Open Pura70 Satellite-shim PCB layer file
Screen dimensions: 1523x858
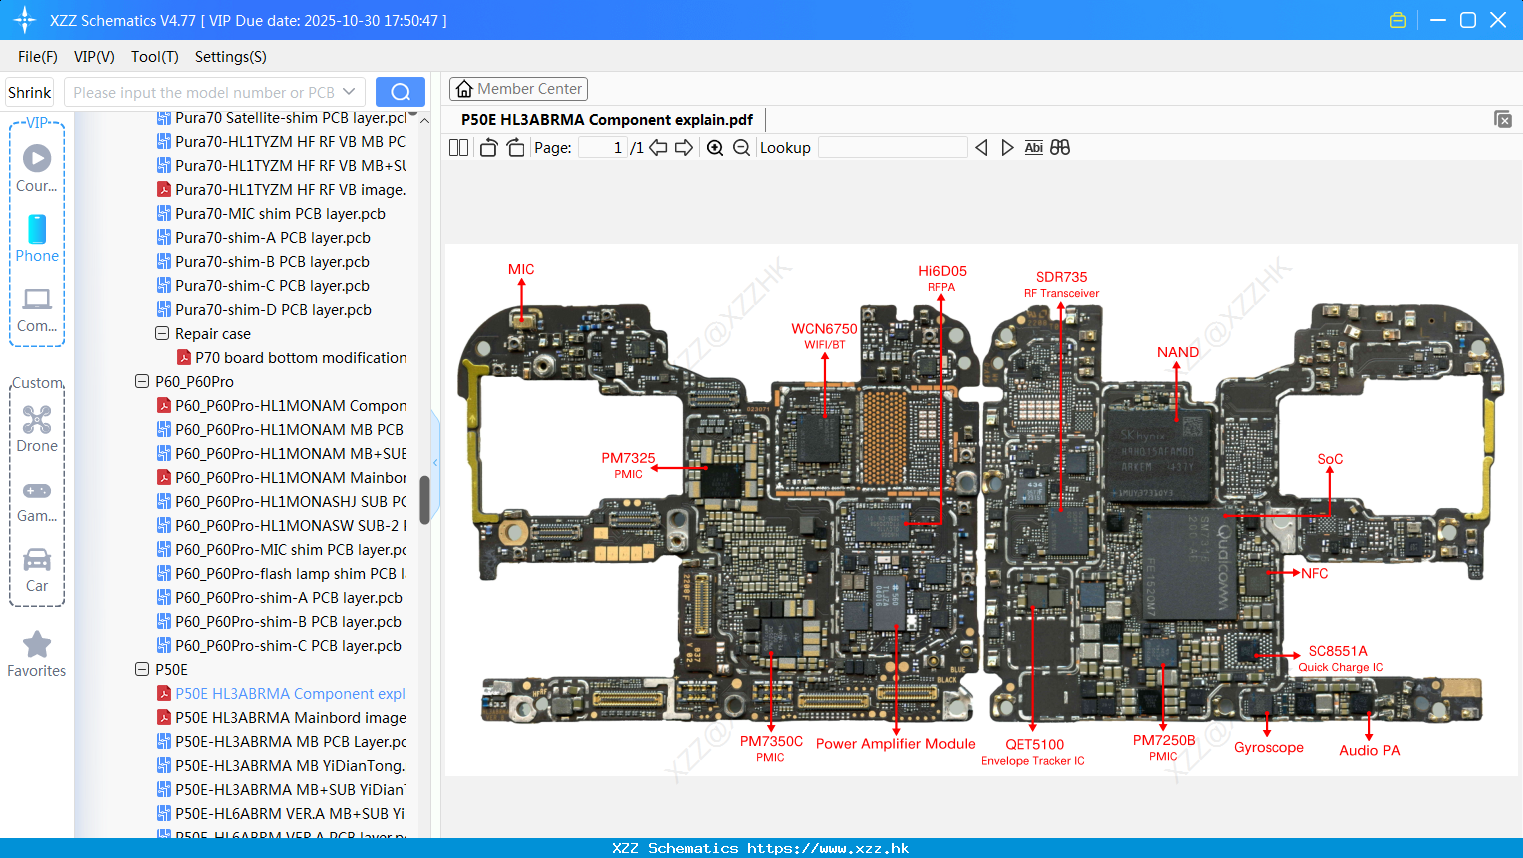tap(281, 117)
